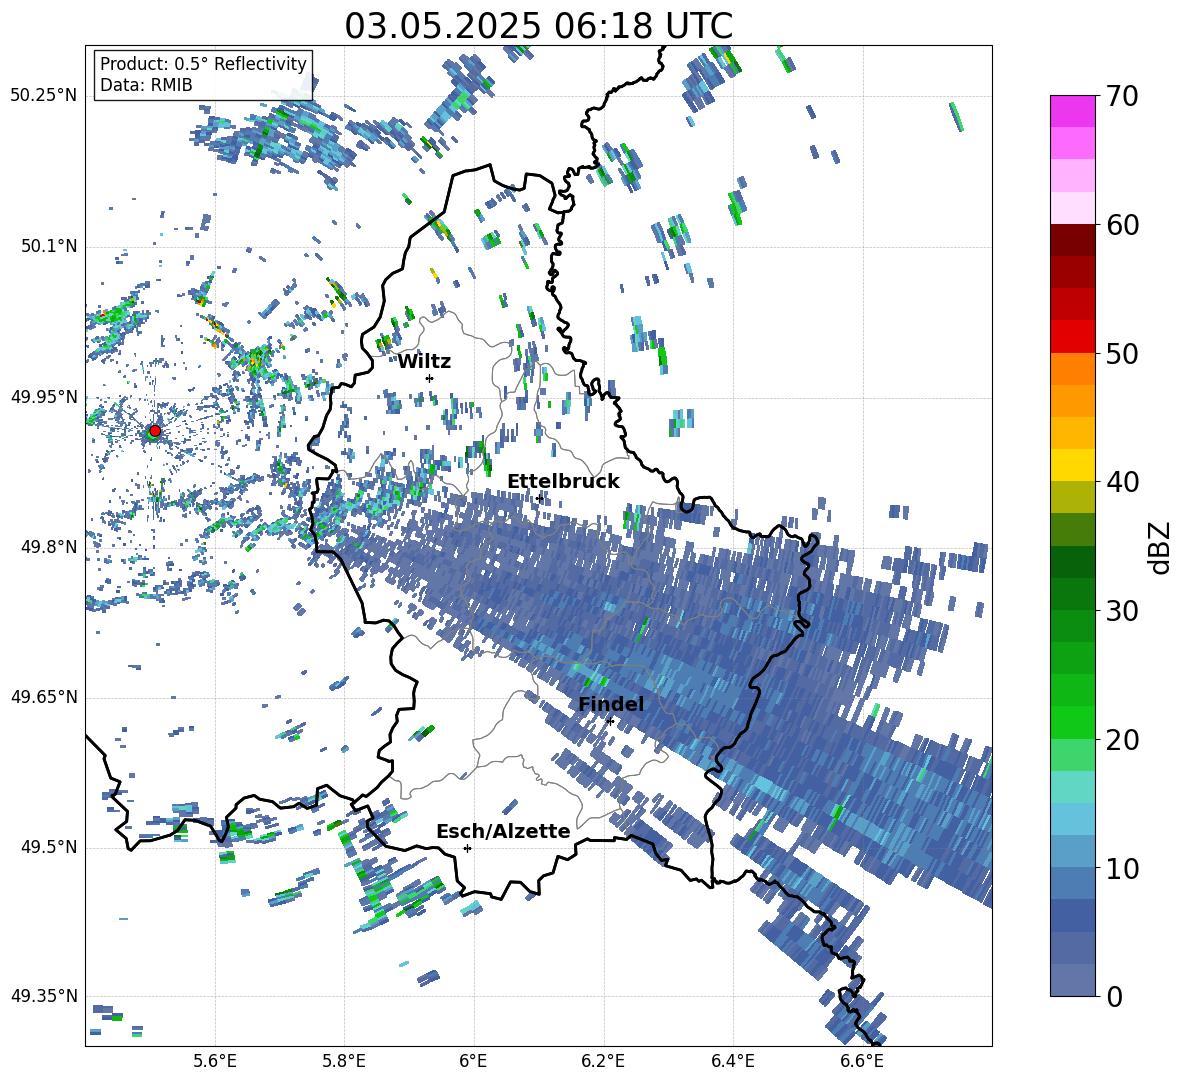This screenshot has height=1081, width=1184.
Task: Click the colorbar 10 tick label
Action: point(1122,868)
